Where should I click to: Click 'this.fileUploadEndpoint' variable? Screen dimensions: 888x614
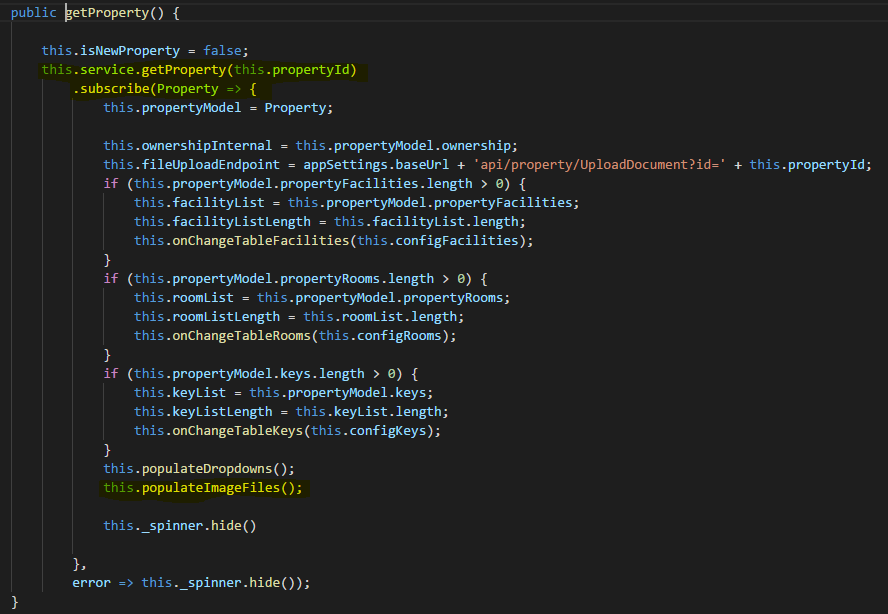click(191, 165)
